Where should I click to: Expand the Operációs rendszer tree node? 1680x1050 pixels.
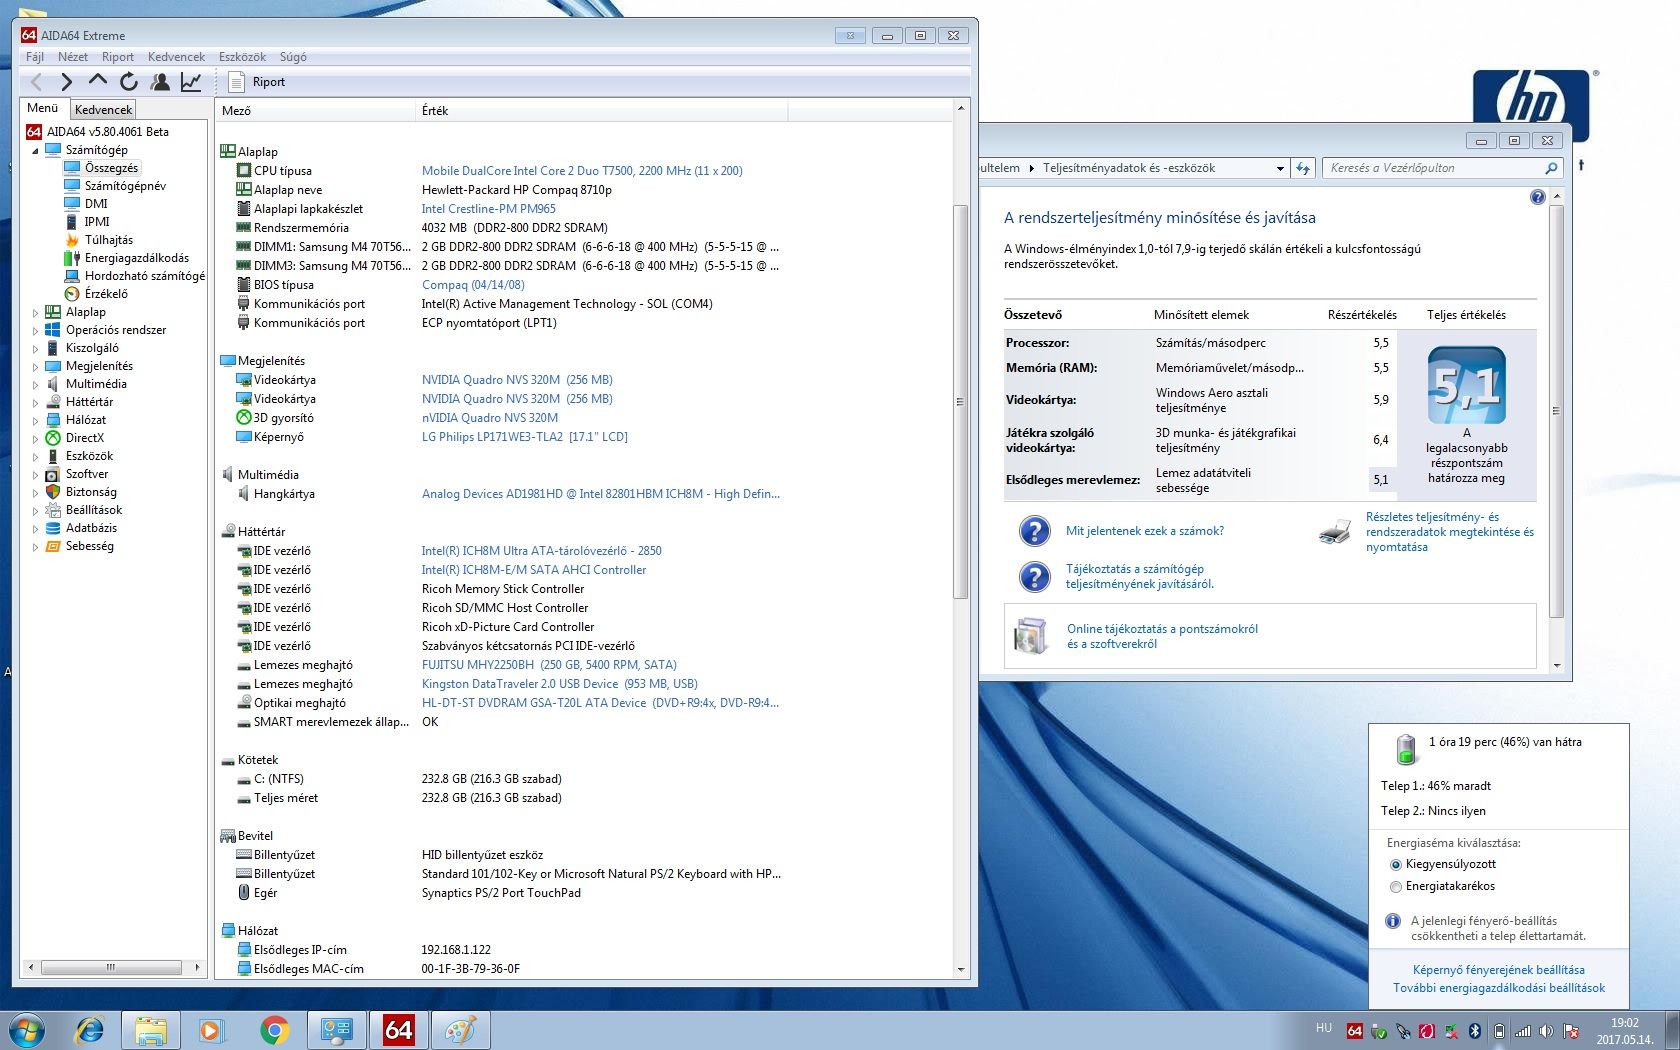pyautogui.click(x=35, y=330)
